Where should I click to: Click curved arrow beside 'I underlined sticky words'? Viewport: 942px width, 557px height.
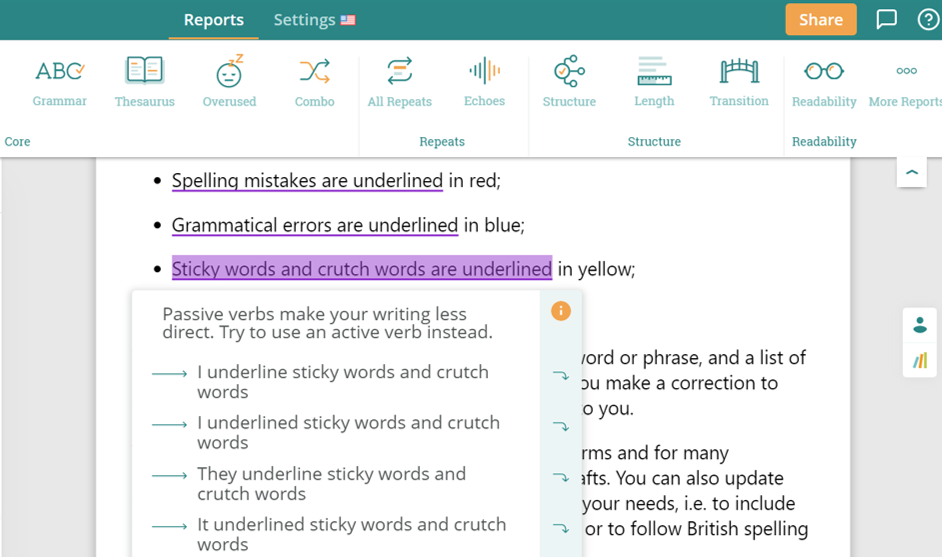(561, 427)
